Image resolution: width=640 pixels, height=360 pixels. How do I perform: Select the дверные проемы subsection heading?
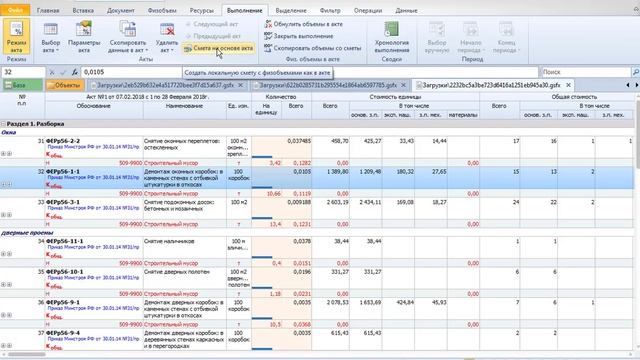27,233
